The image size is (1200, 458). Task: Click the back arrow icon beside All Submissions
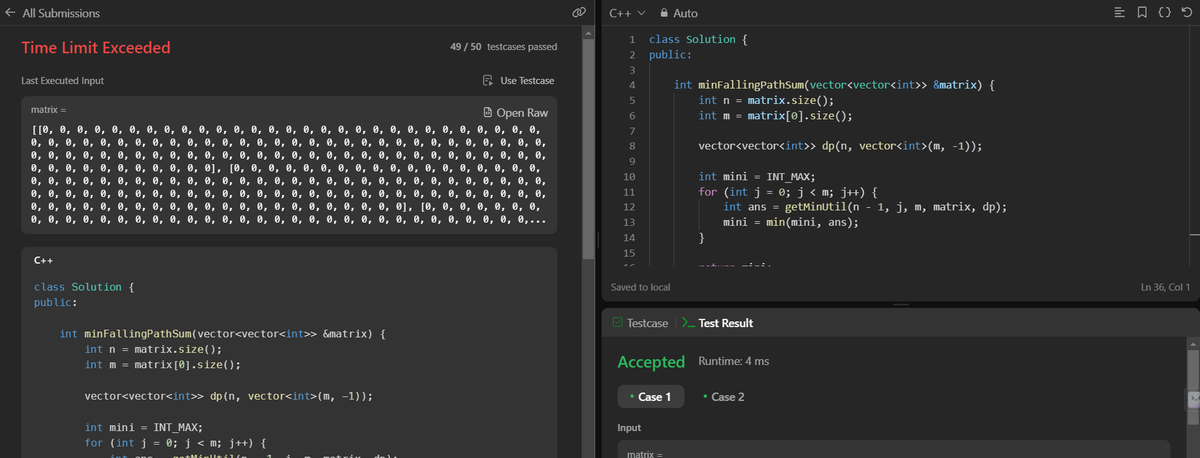point(10,13)
